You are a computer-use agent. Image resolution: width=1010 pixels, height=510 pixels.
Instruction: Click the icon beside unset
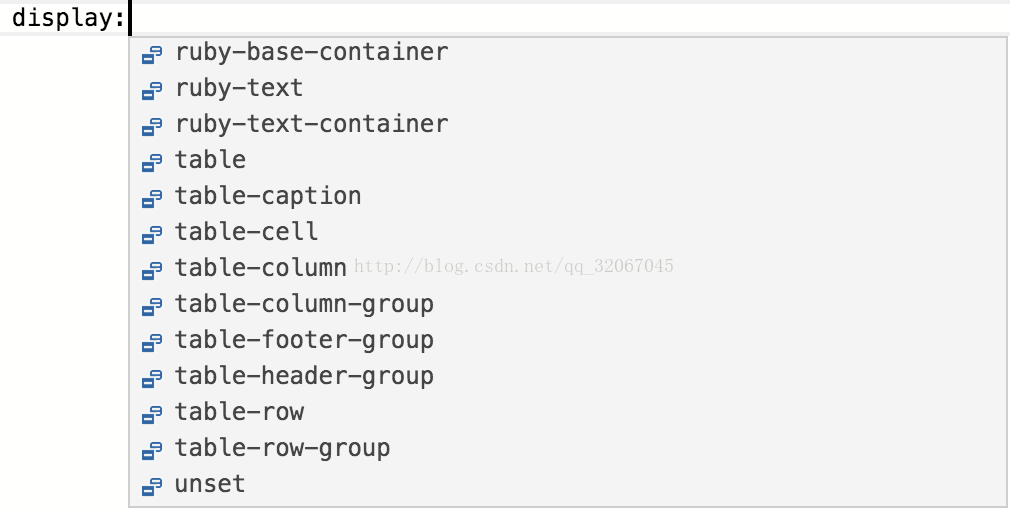click(x=152, y=488)
